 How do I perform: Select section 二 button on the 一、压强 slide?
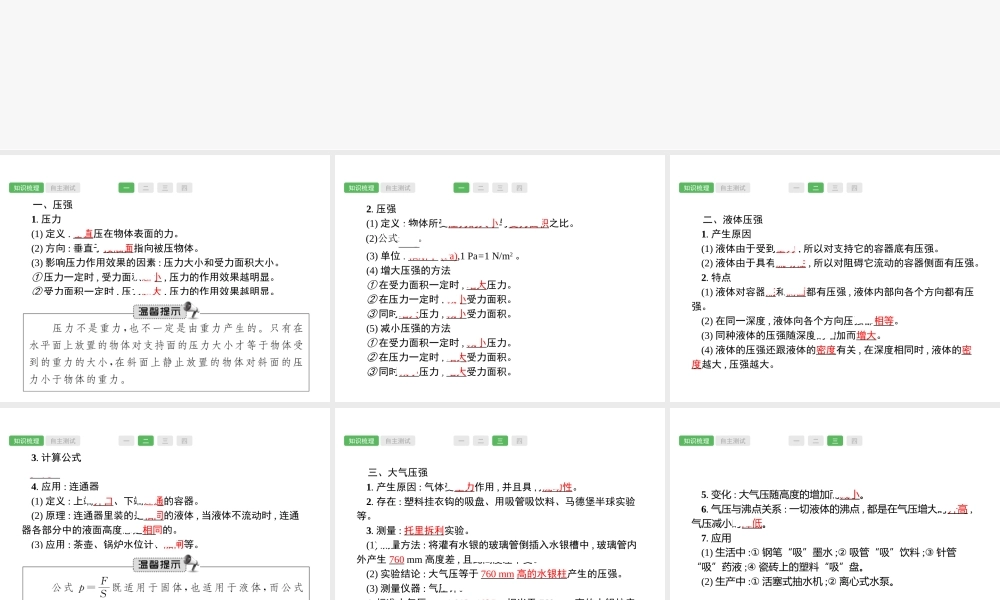click(145, 188)
